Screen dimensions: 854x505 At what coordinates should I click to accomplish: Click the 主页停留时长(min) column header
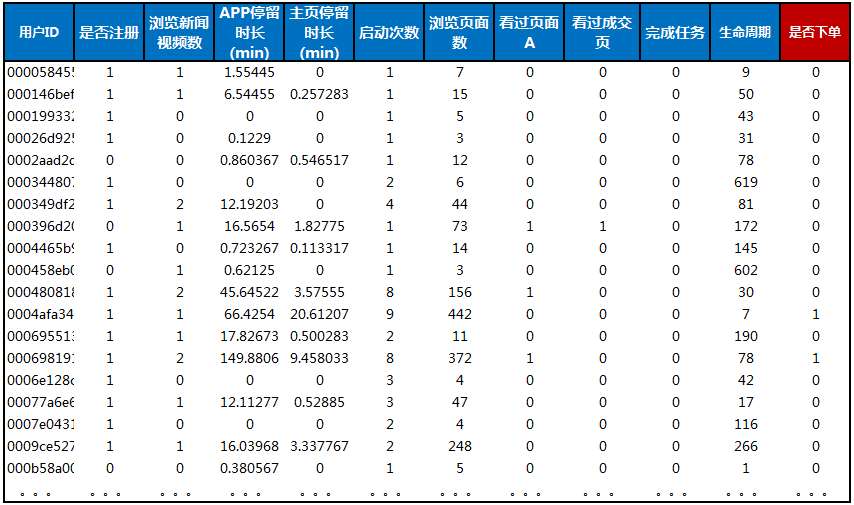(x=319, y=32)
